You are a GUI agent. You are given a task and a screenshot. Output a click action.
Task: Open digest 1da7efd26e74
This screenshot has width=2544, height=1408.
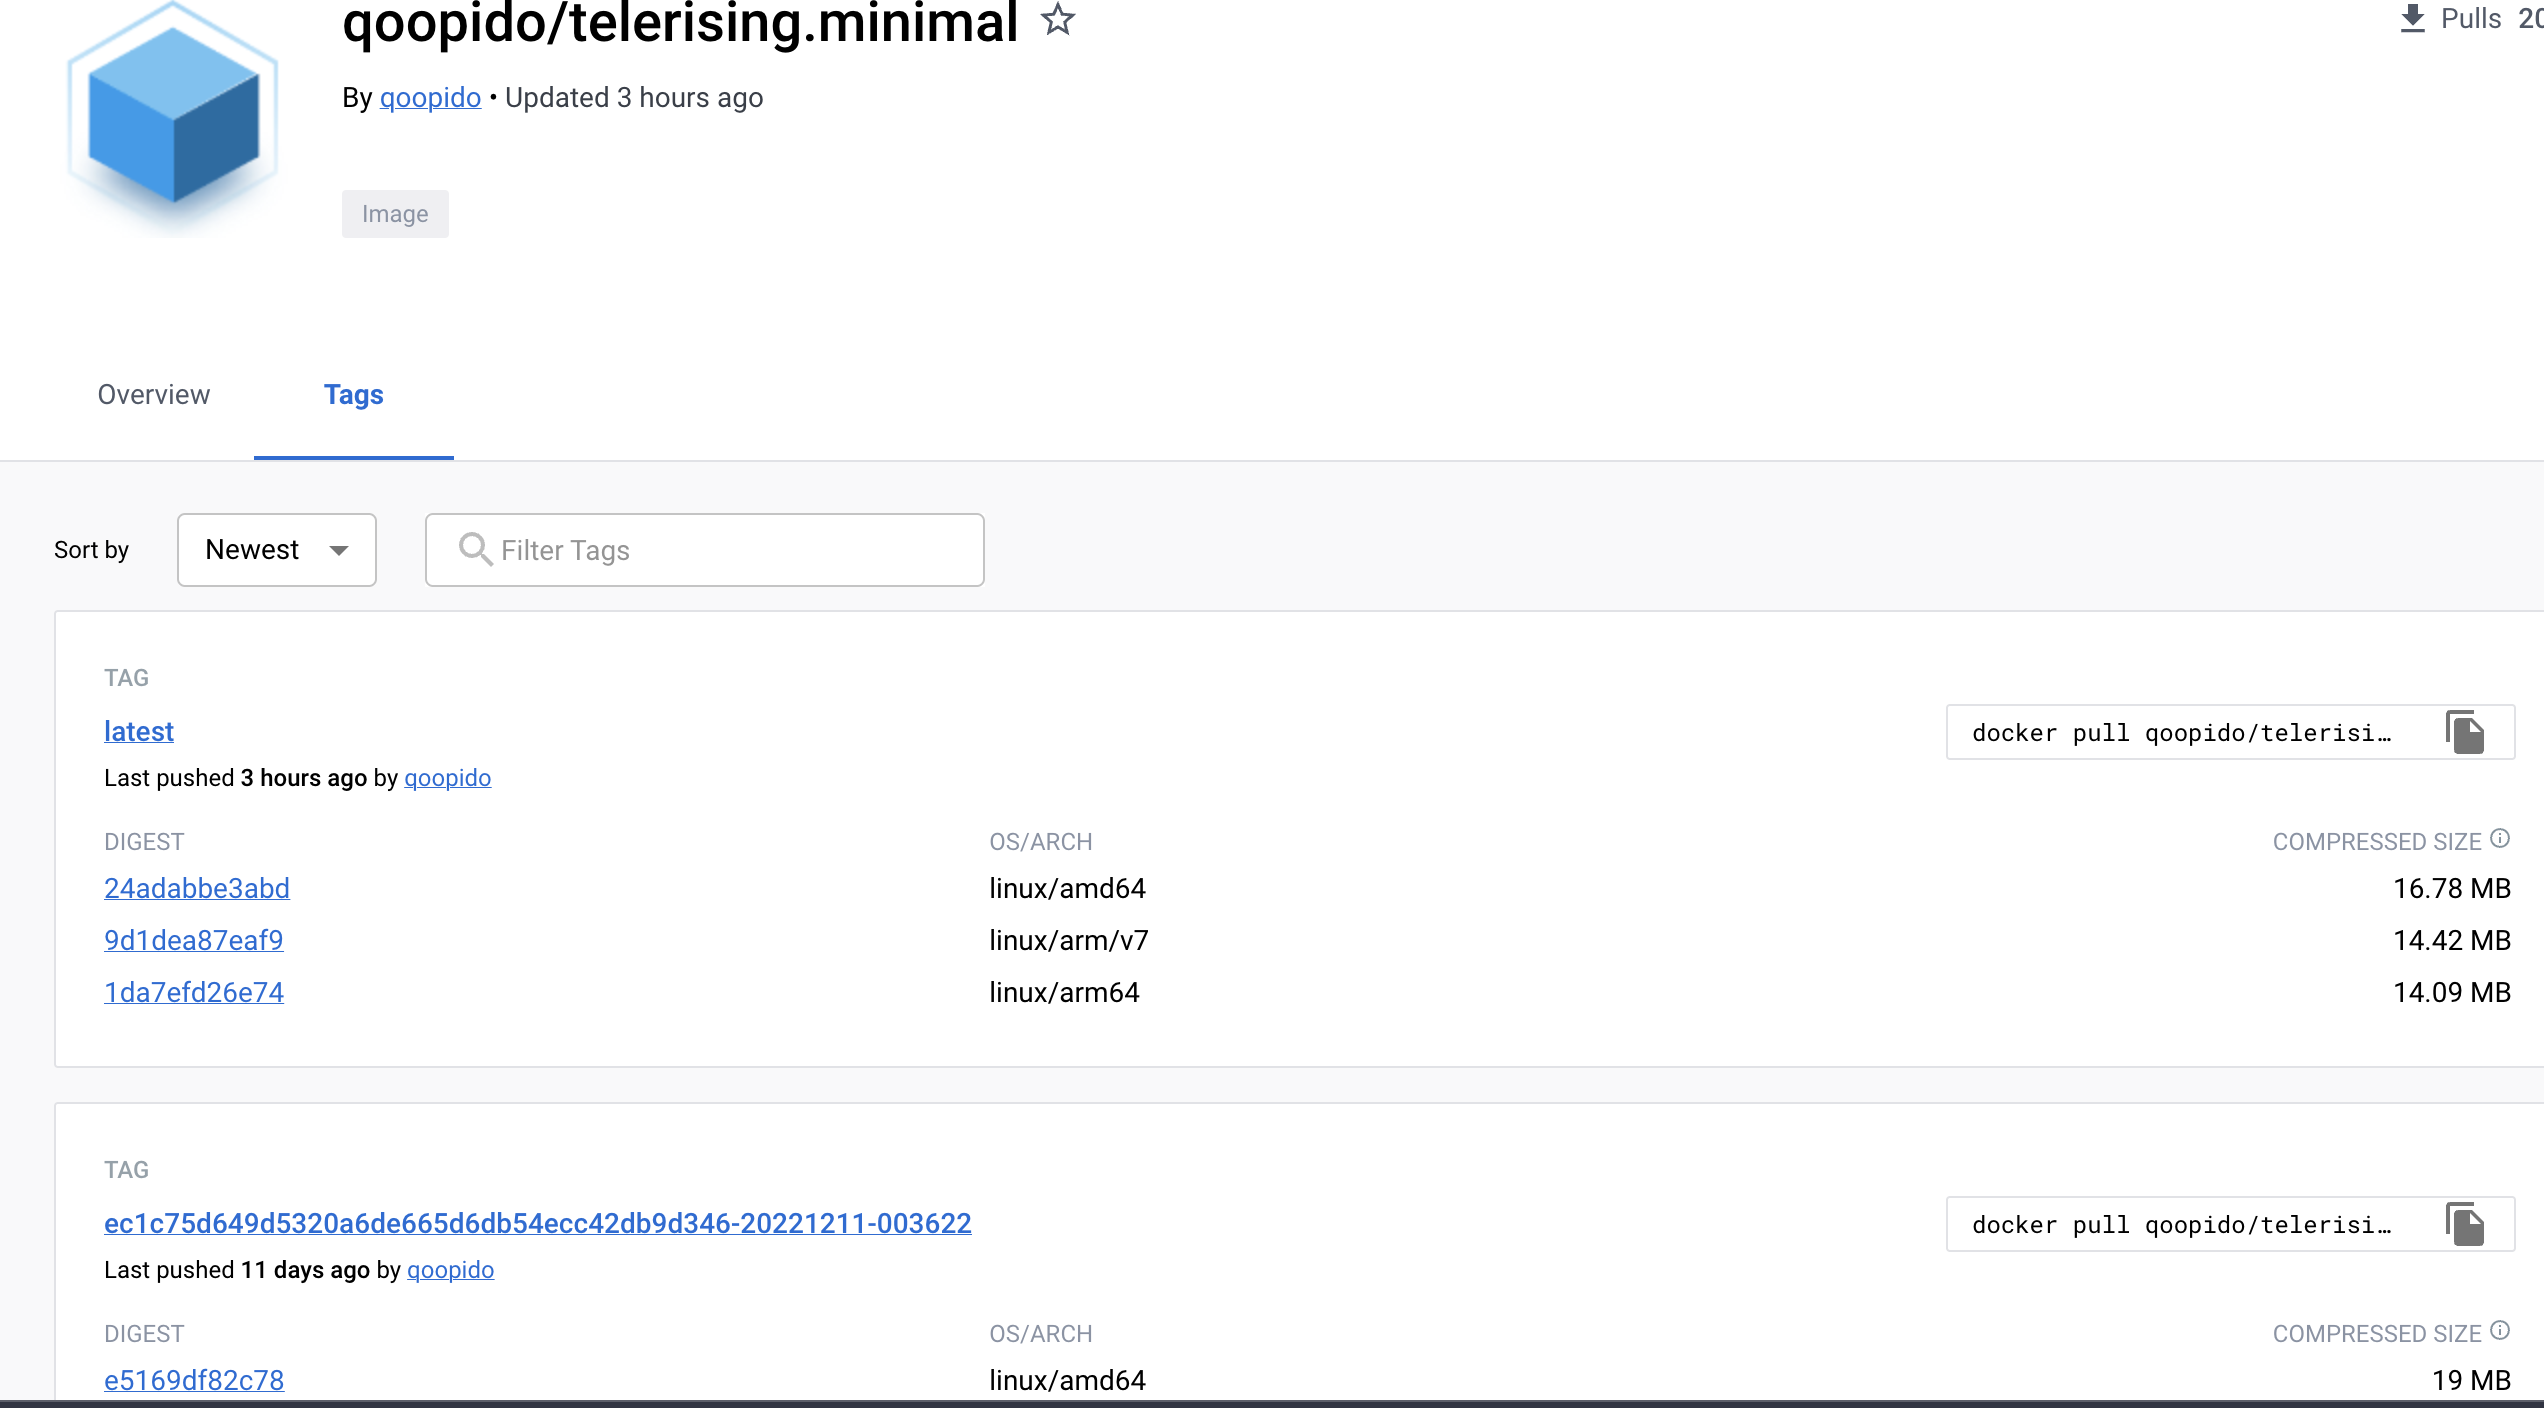click(x=194, y=992)
